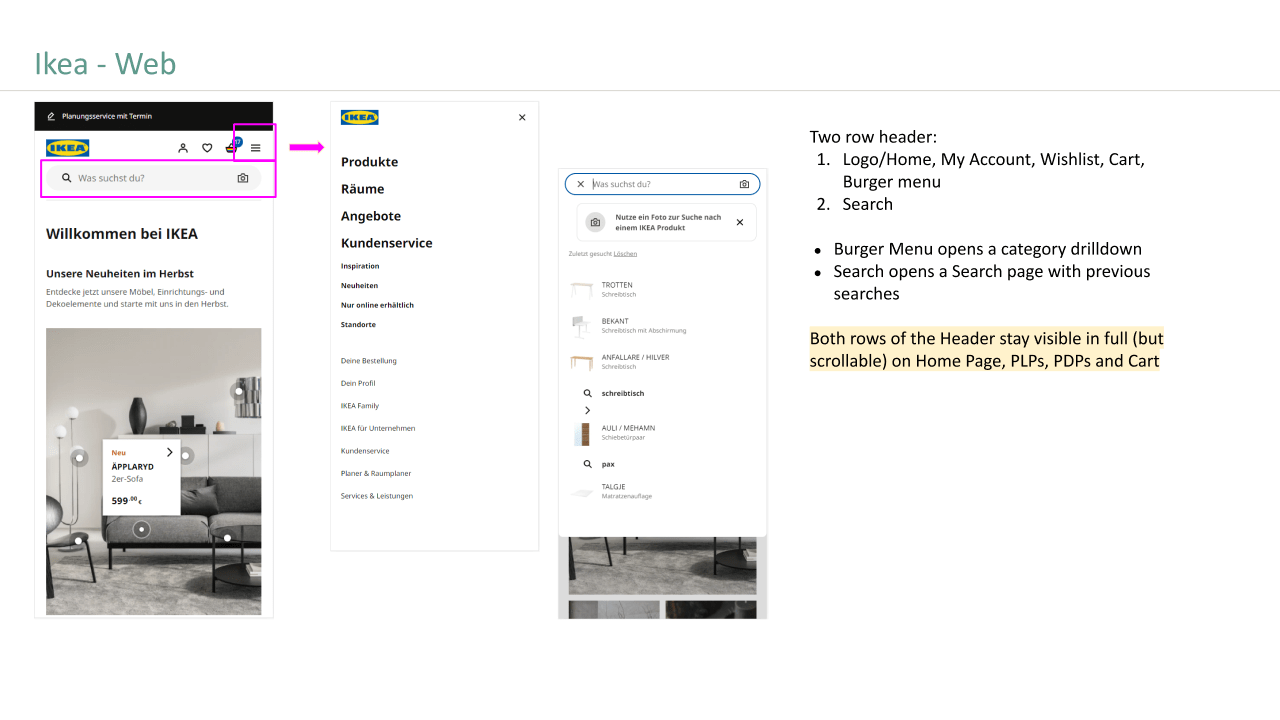
Task: Open the wishlist heart icon
Action: tap(207, 148)
